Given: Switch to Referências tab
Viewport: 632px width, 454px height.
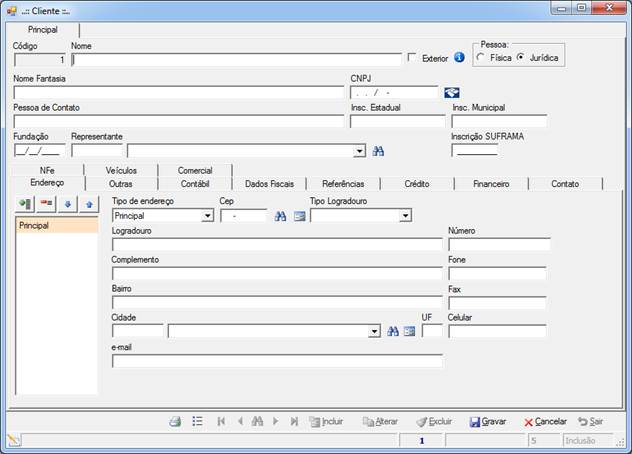Looking at the screenshot, I should [343, 184].
